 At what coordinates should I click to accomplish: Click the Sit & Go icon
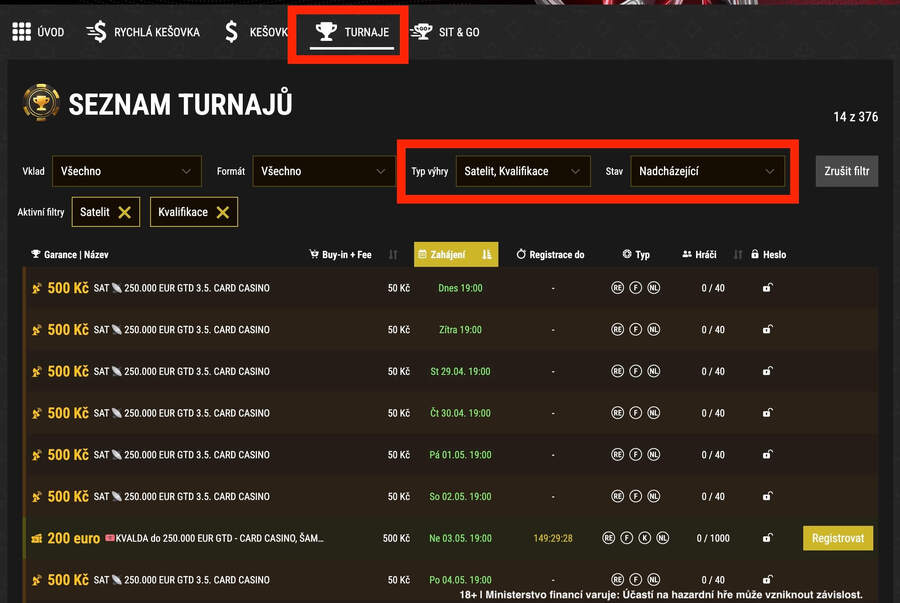pos(423,32)
